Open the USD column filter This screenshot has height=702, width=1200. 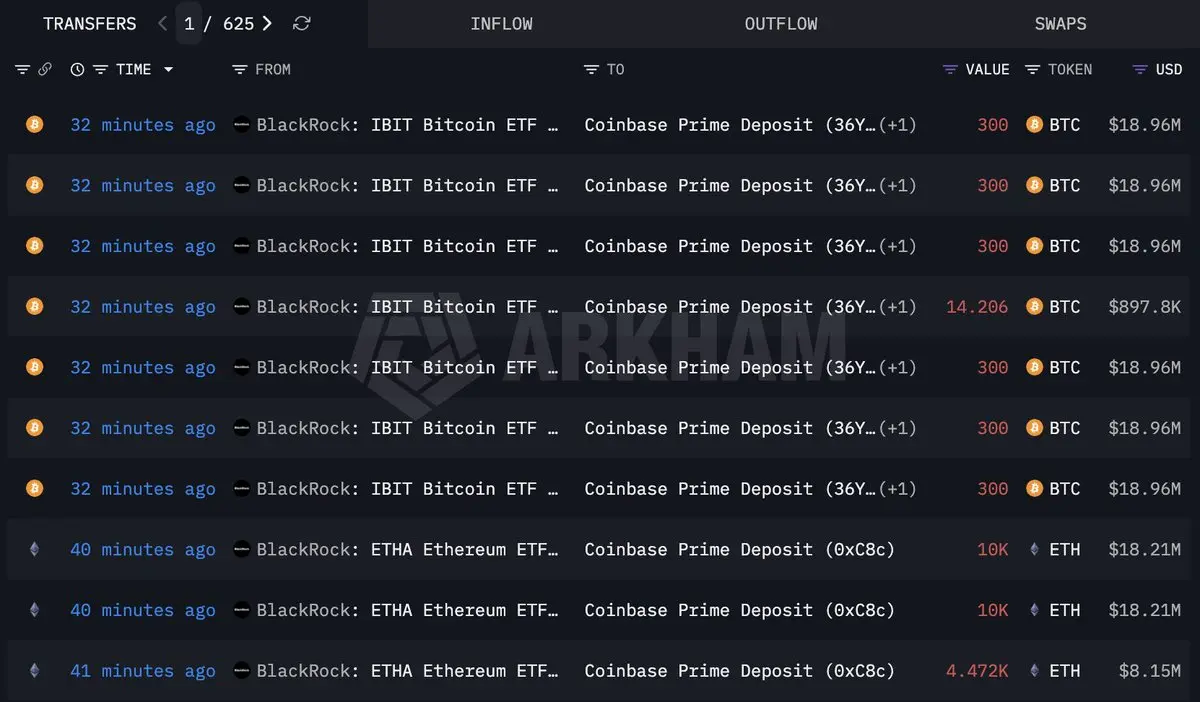[1139, 69]
